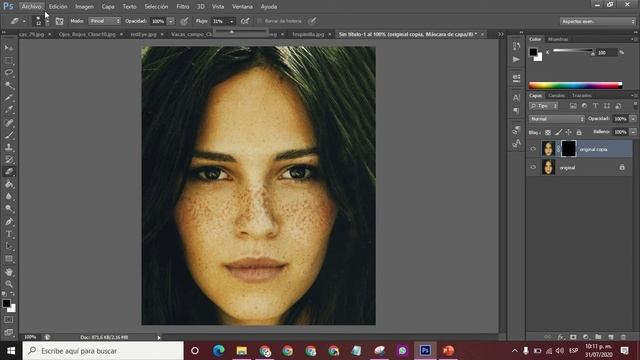Change the screen mode

(9, 332)
